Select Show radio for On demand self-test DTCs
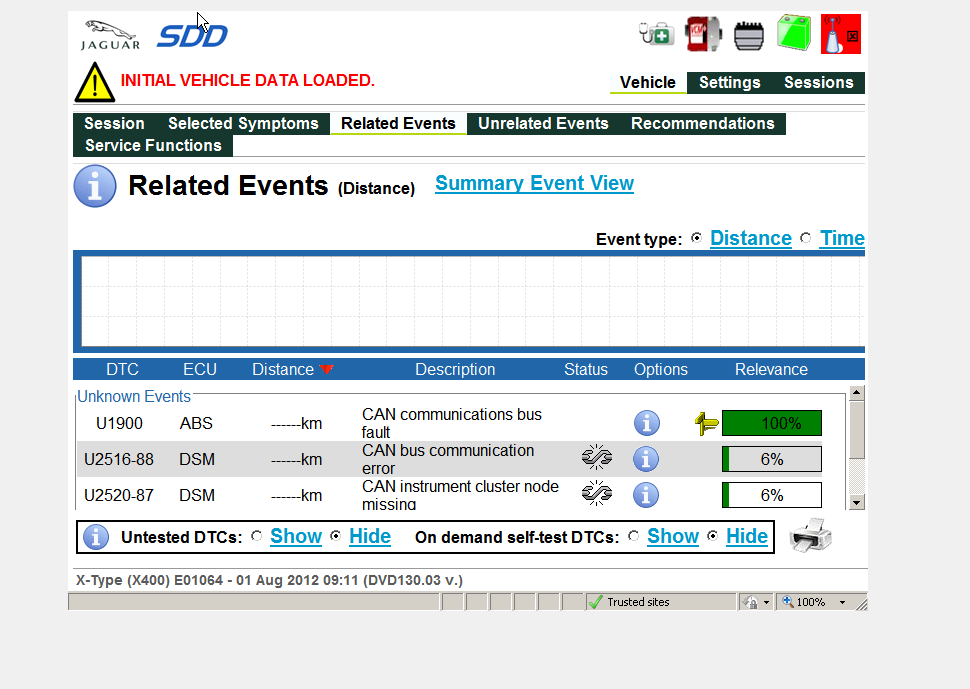 (634, 537)
